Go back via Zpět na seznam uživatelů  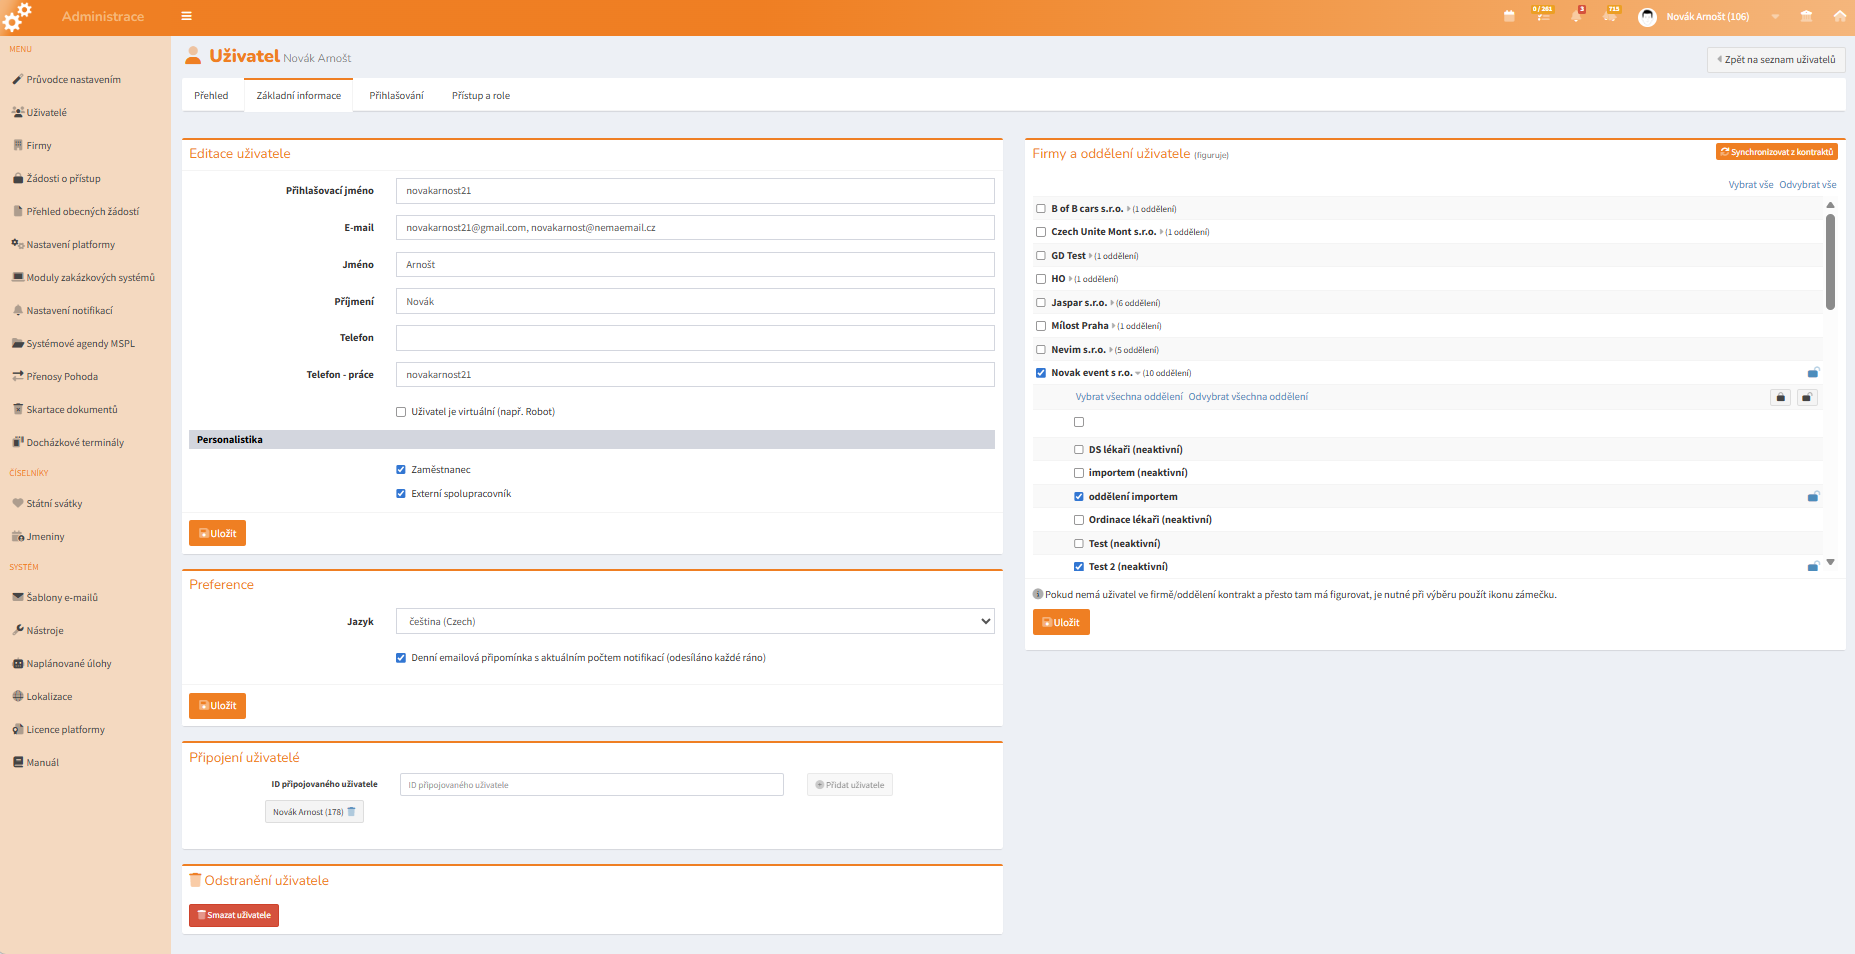click(1776, 59)
